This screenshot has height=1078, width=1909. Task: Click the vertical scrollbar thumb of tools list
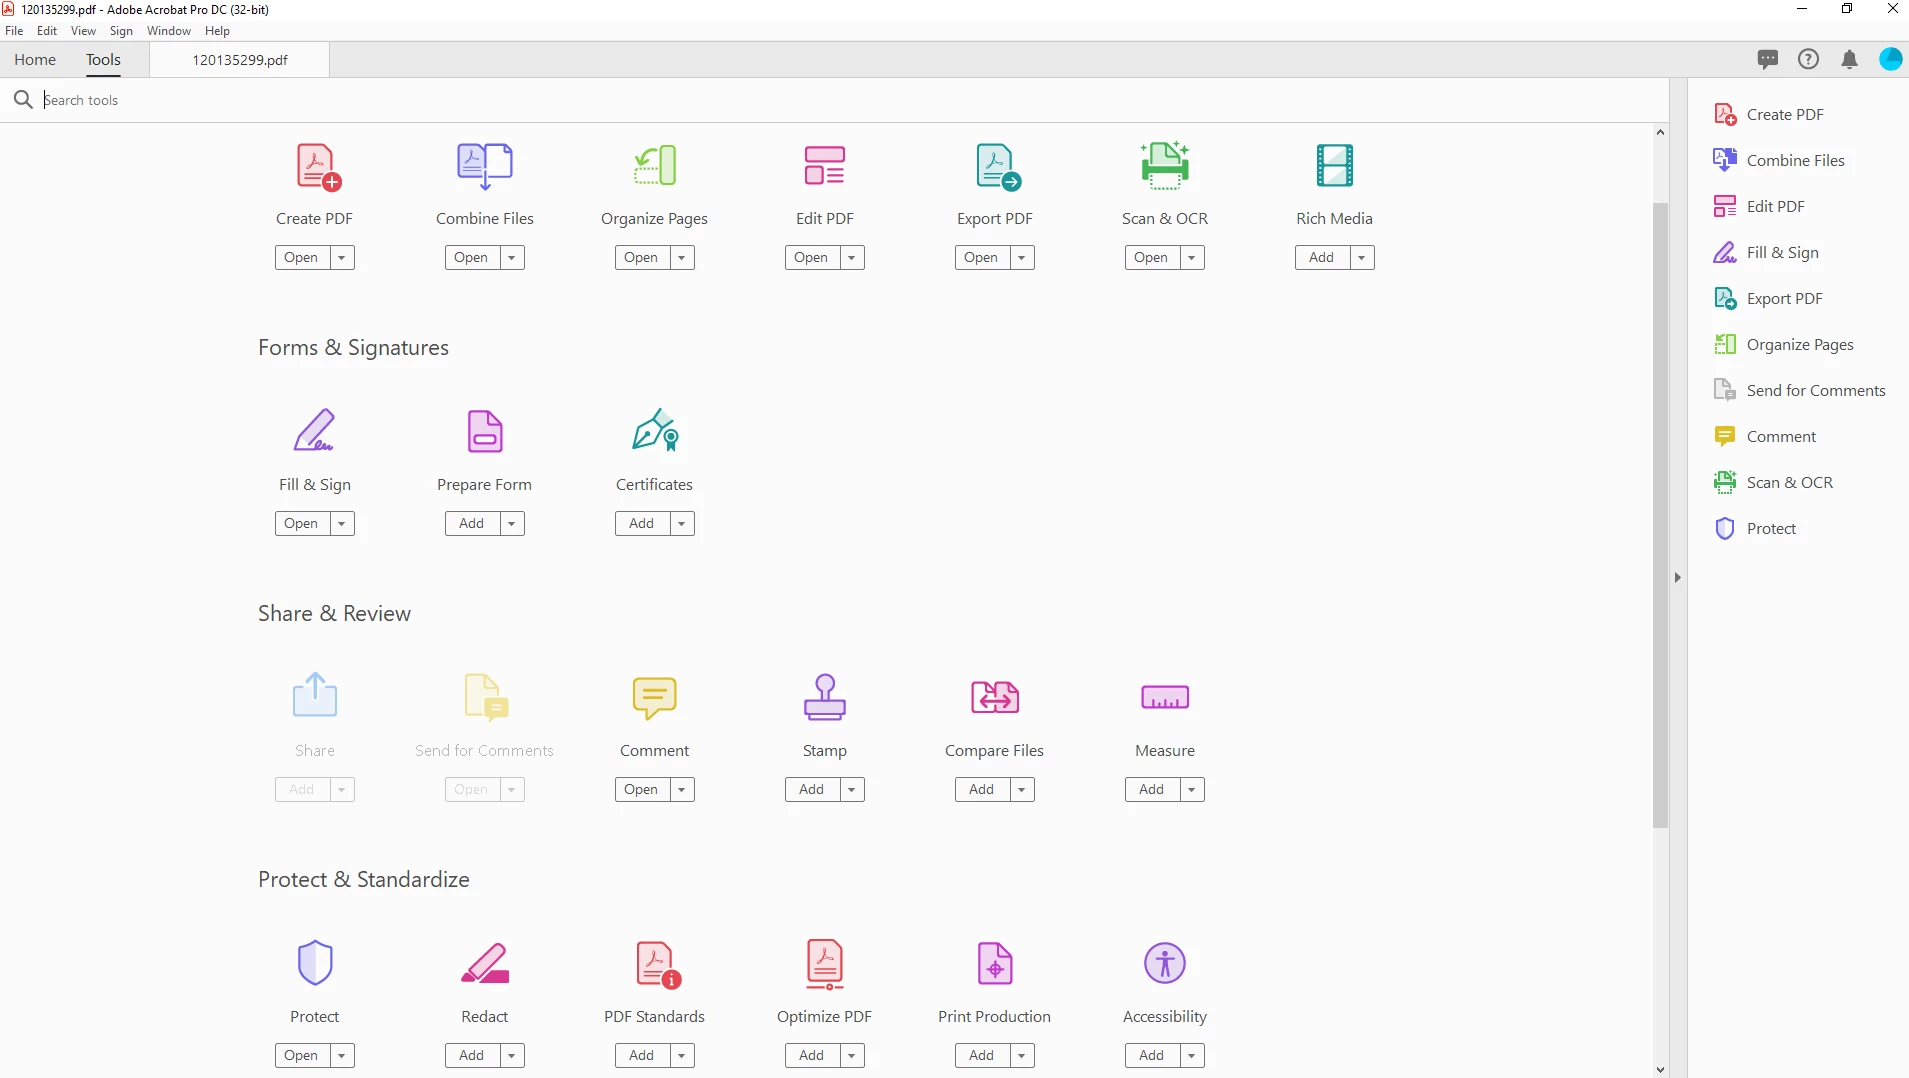[x=1660, y=515]
